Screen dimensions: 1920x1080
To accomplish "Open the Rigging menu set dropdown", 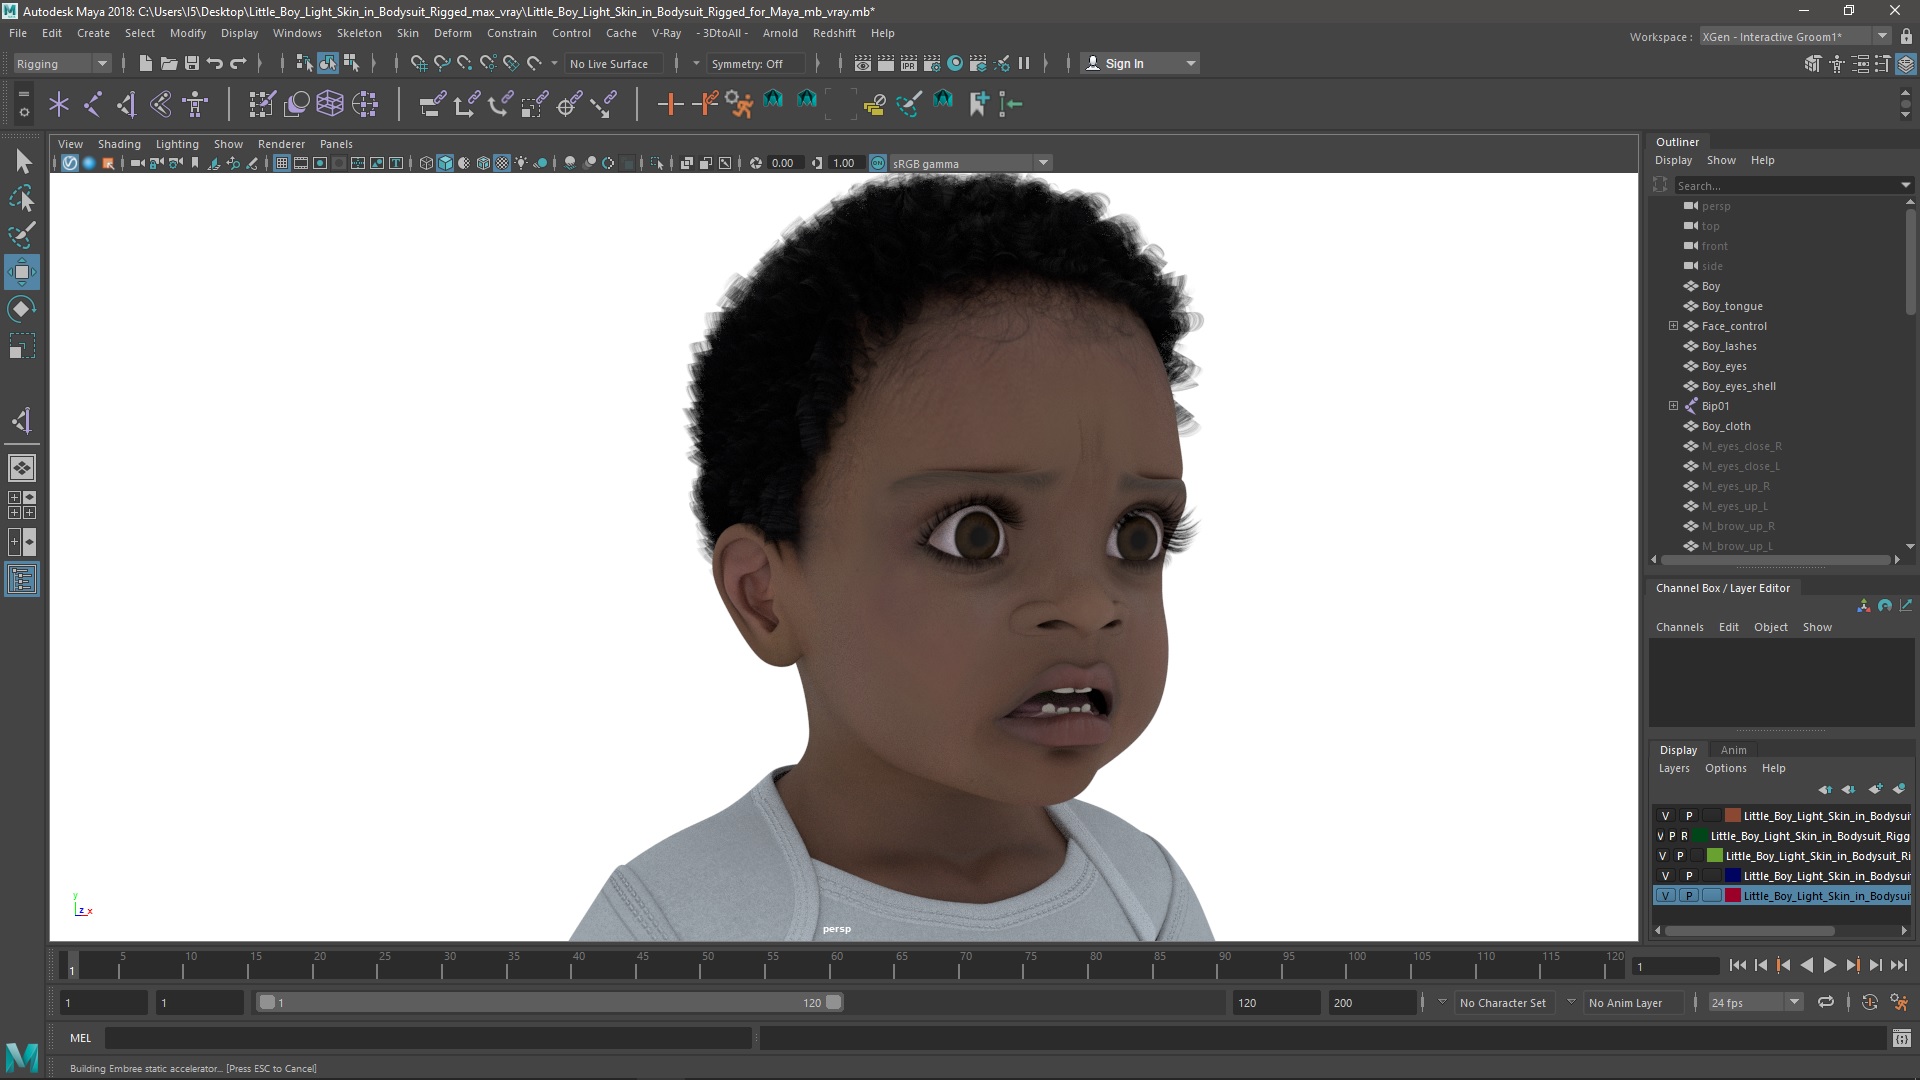I will 62,63.
